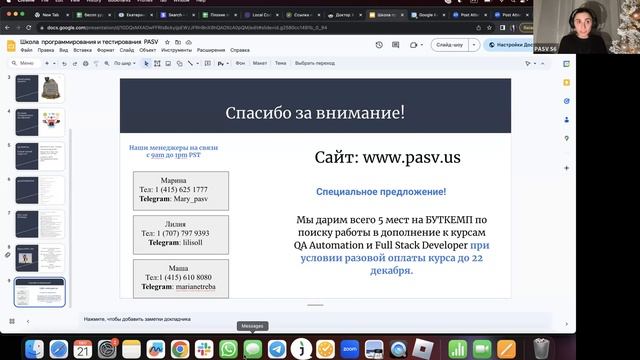Open the Формат menu
Screen dimensions: 640x360
[x=105, y=50]
